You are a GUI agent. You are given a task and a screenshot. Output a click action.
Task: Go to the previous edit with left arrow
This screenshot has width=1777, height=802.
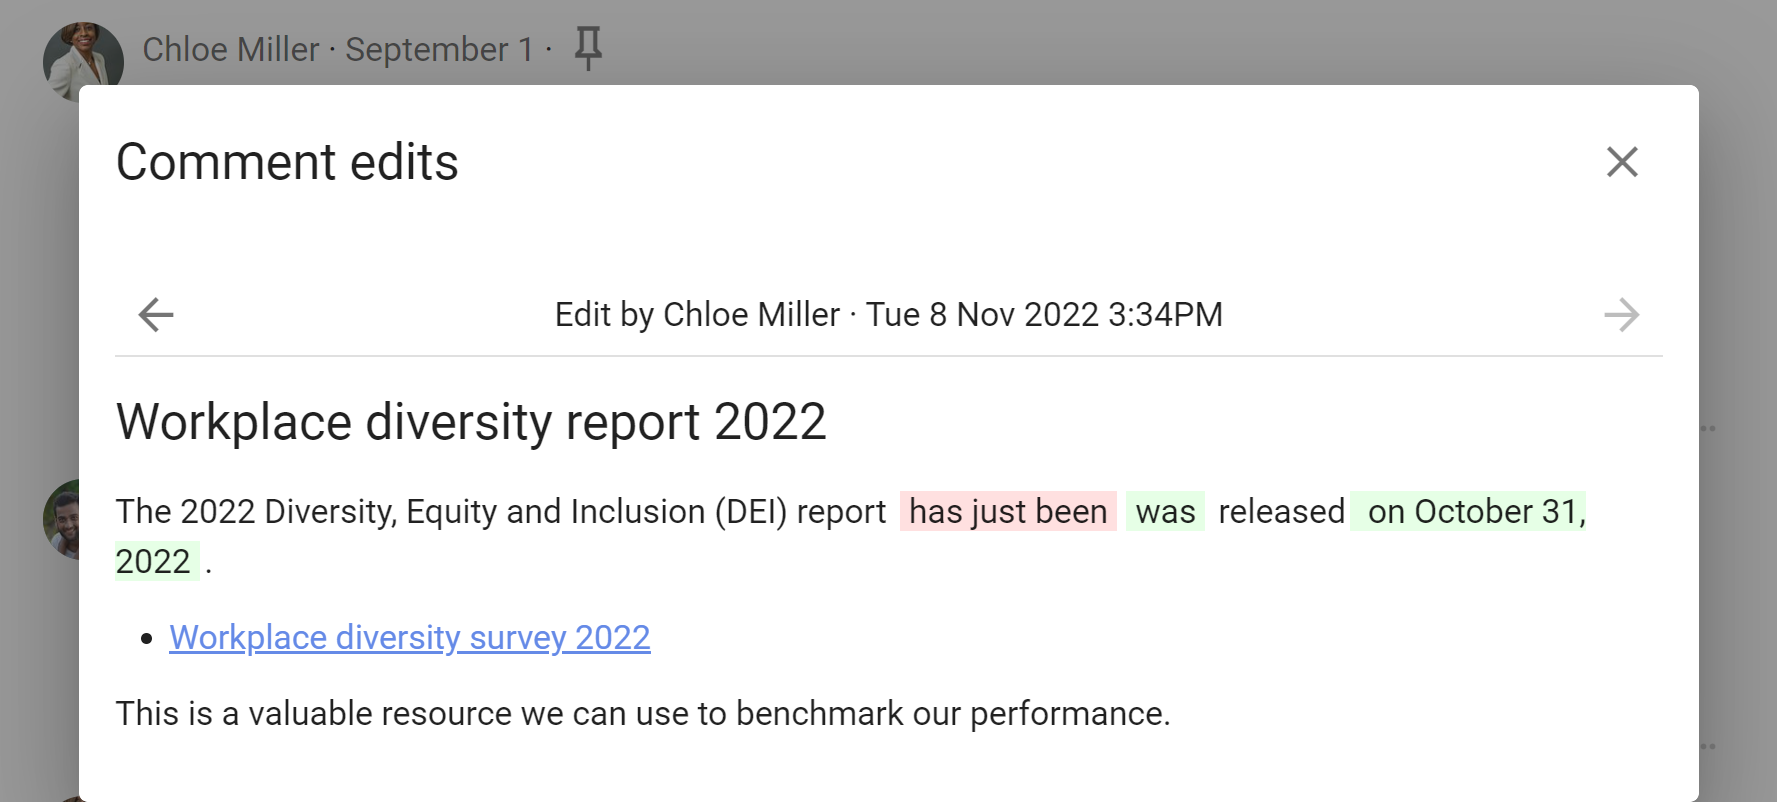click(x=156, y=315)
